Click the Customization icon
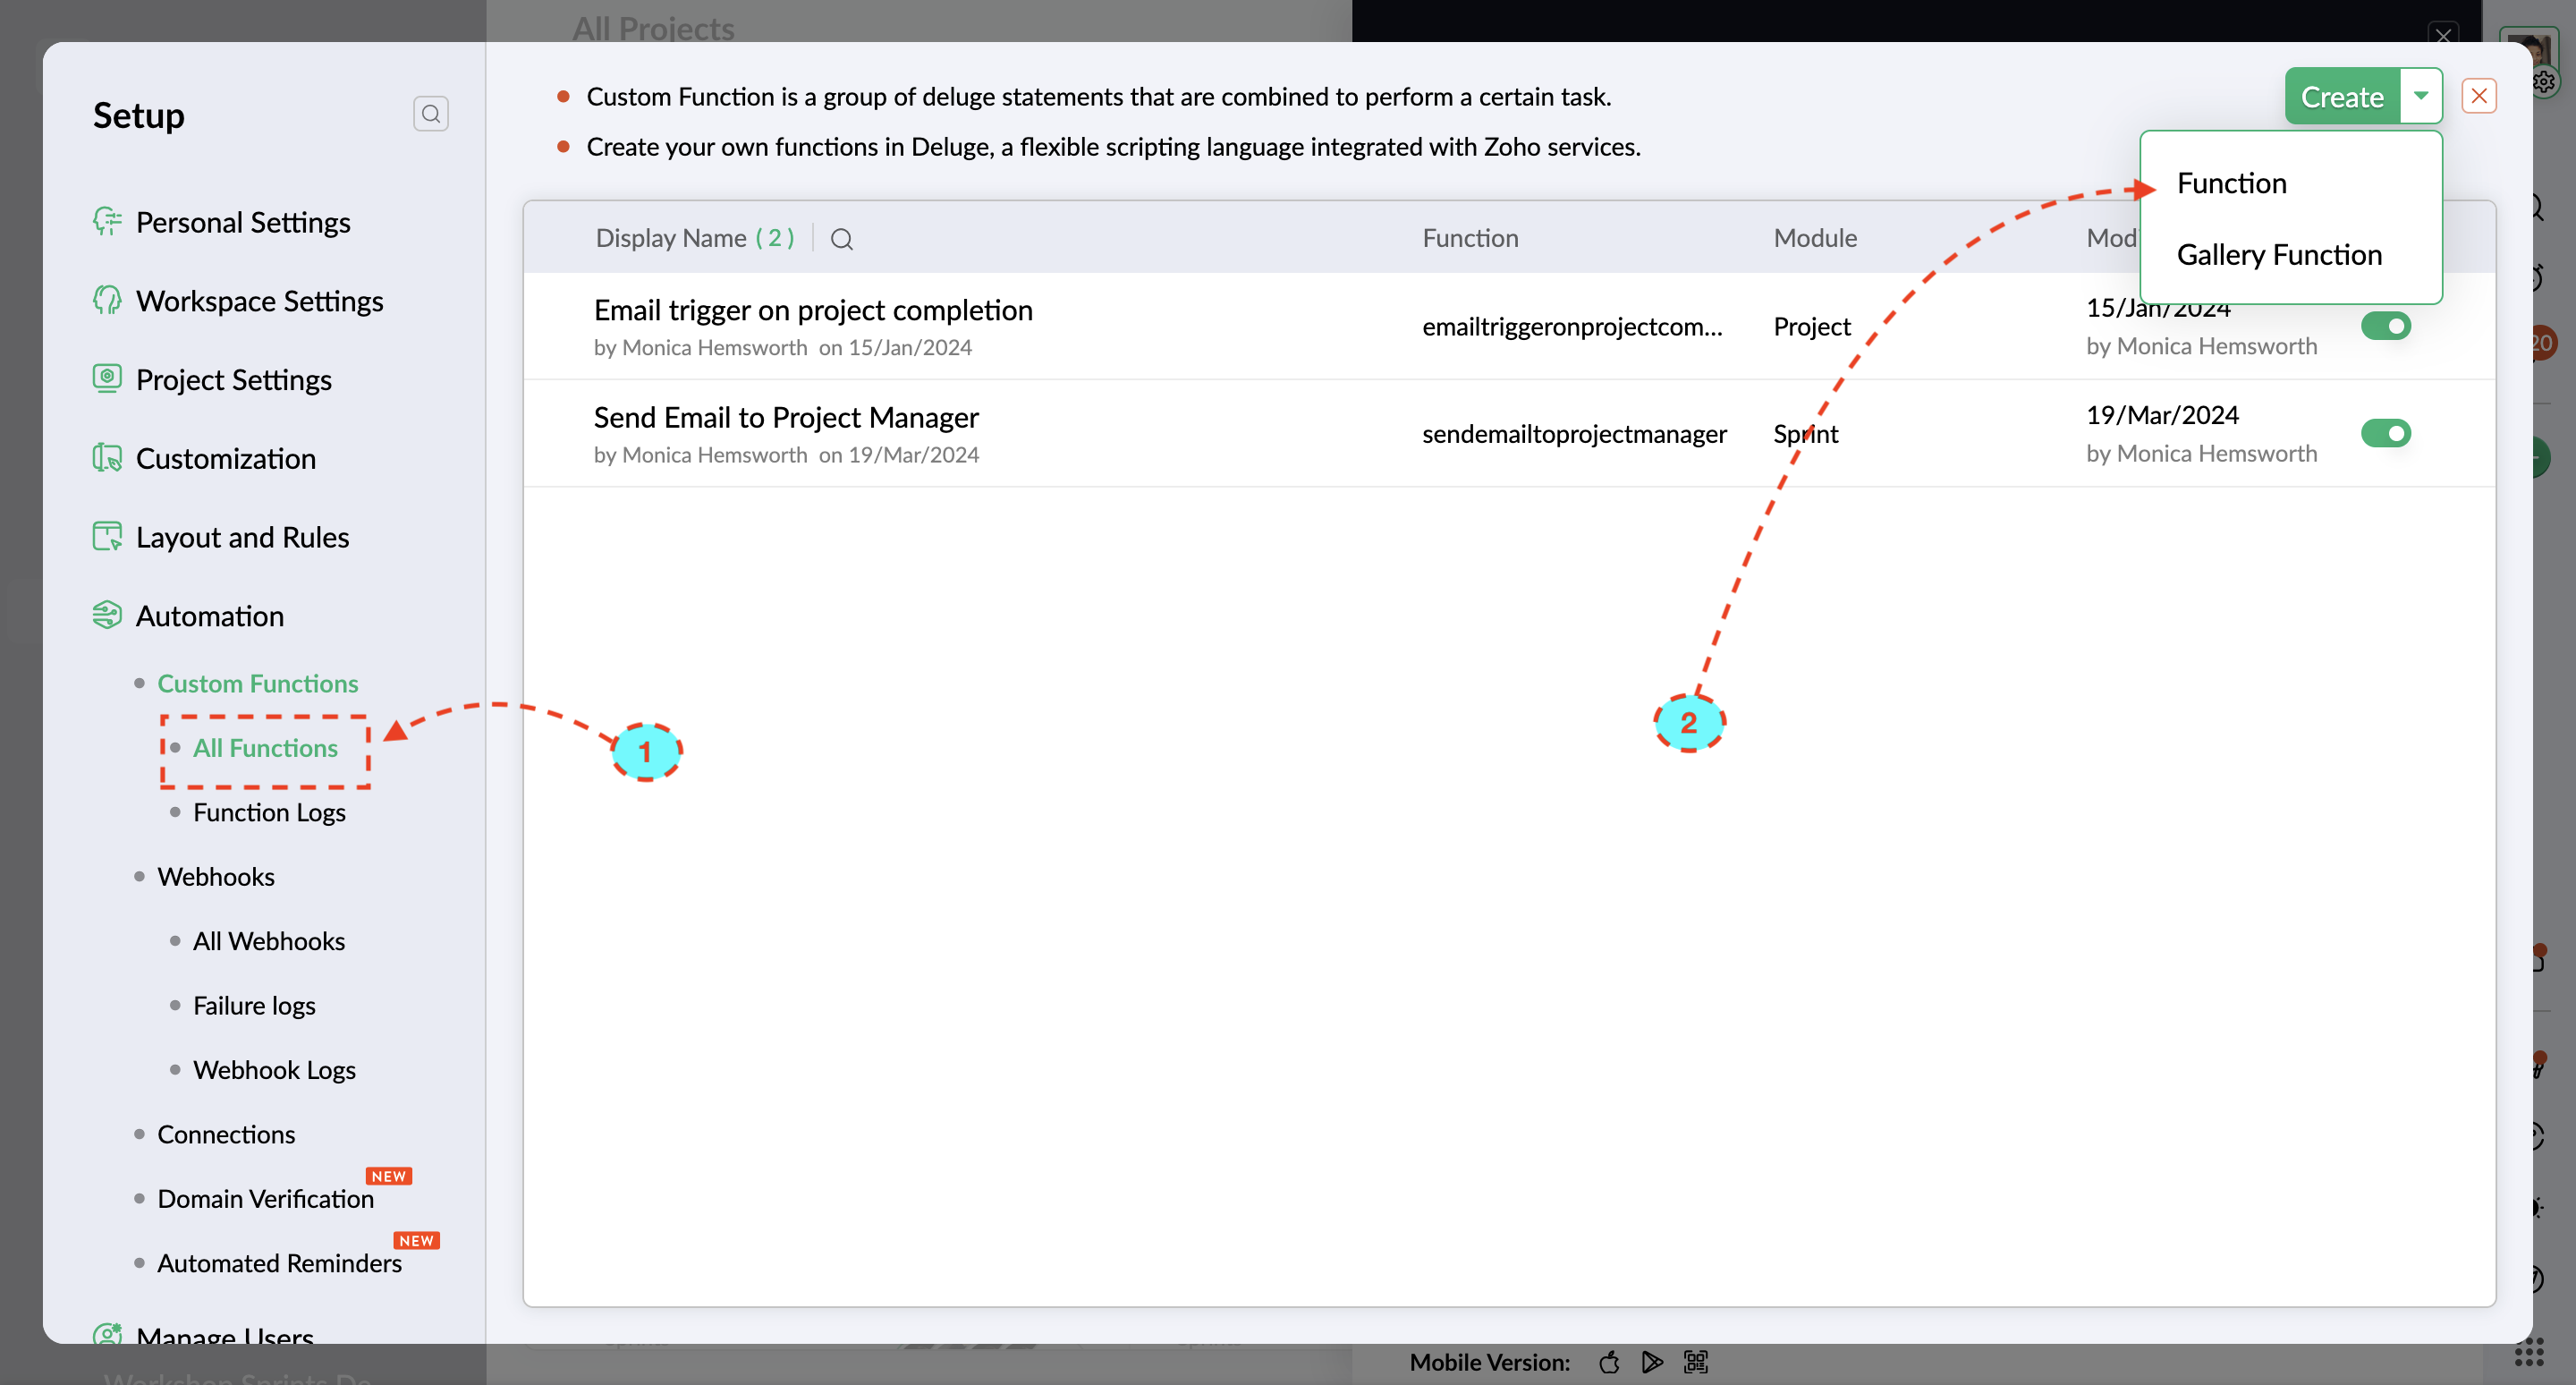The height and width of the screenshot is (1385, 2576). click(x=107, y=458)
